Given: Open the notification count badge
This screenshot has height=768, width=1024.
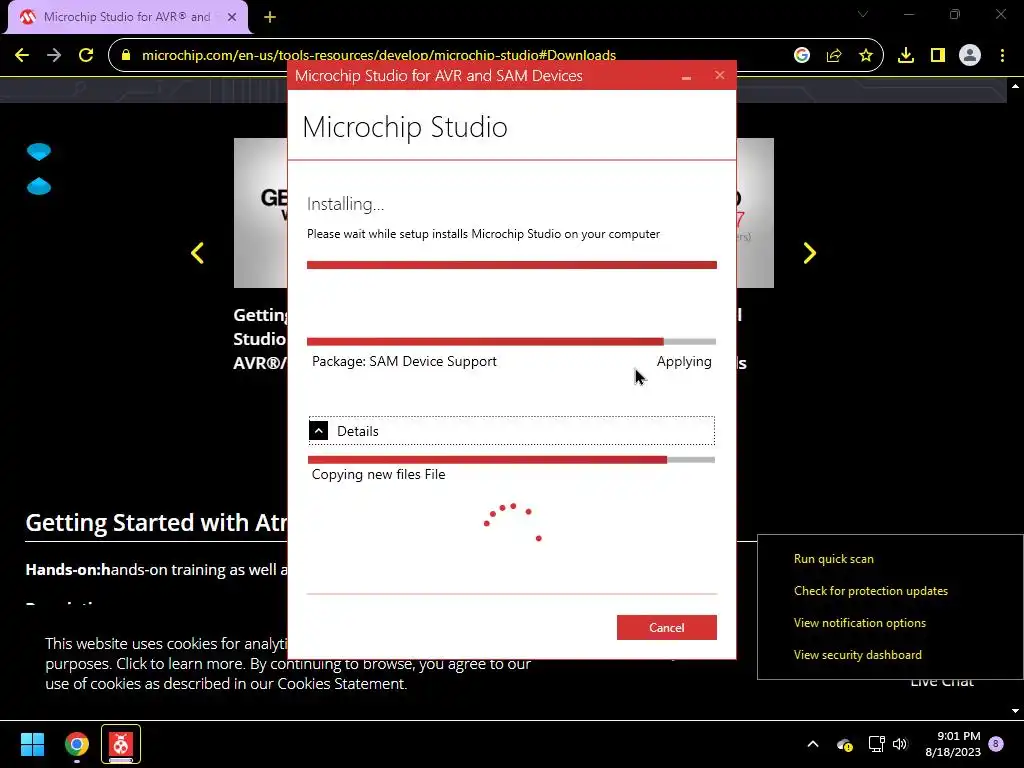Looking at the screenshot, I should 996,744.
